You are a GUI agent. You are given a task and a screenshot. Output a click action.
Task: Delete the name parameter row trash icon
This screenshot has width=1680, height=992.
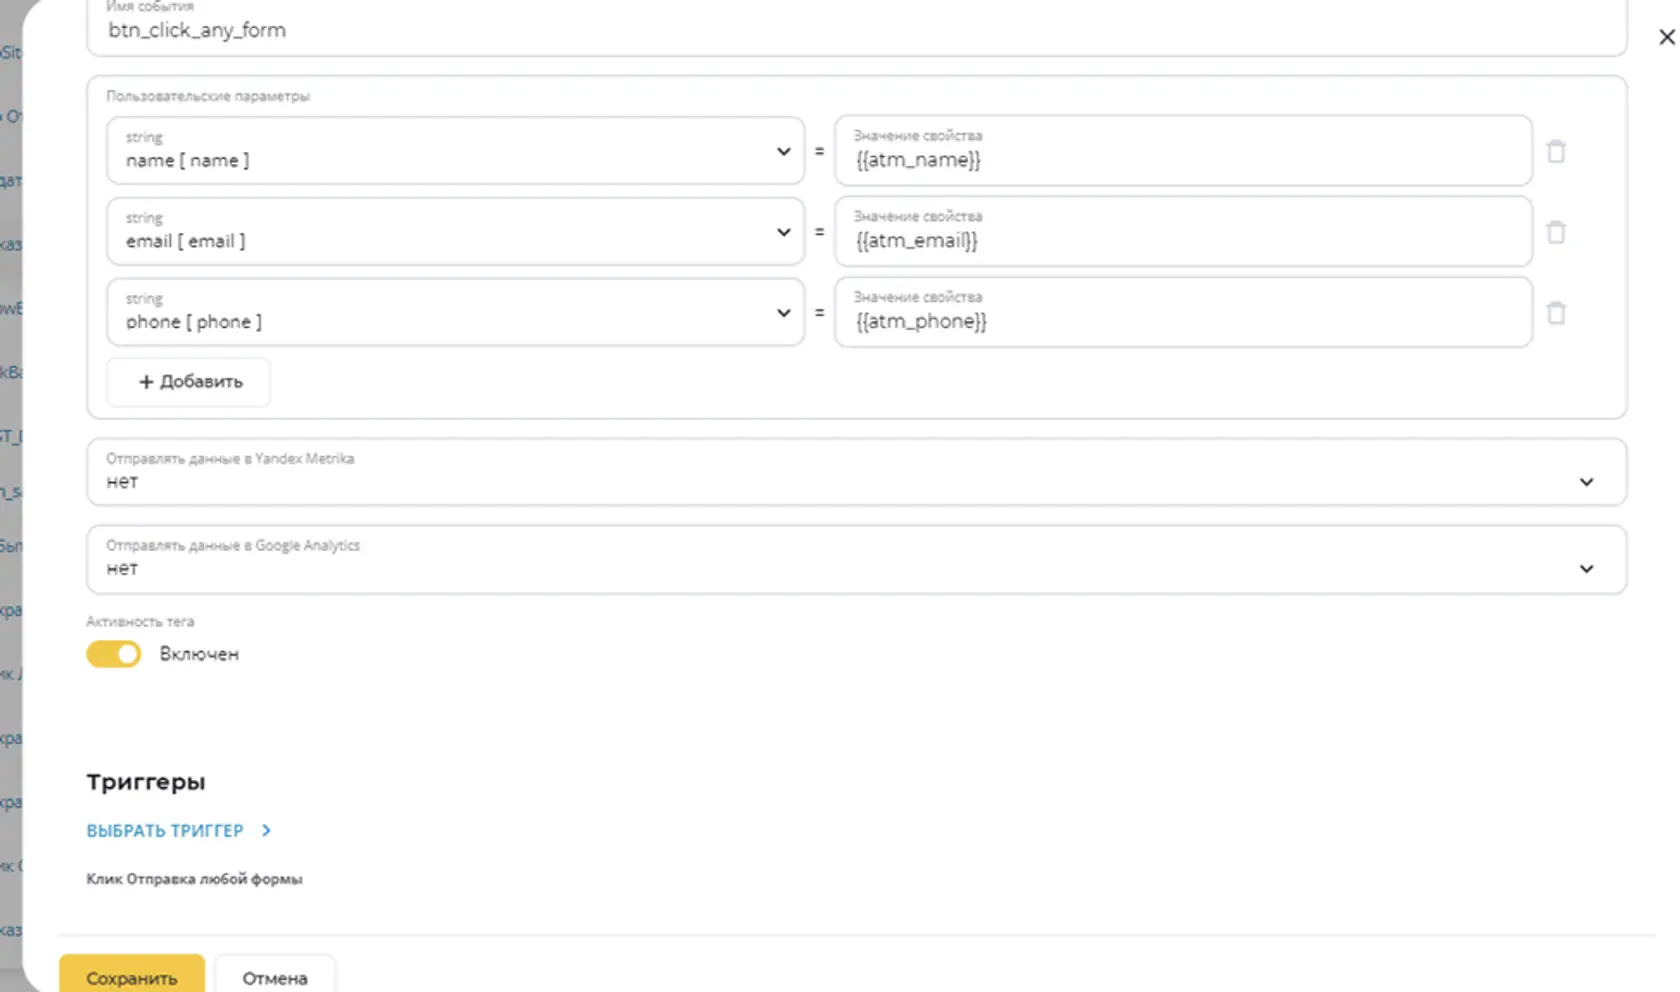tap(1556, 151)
